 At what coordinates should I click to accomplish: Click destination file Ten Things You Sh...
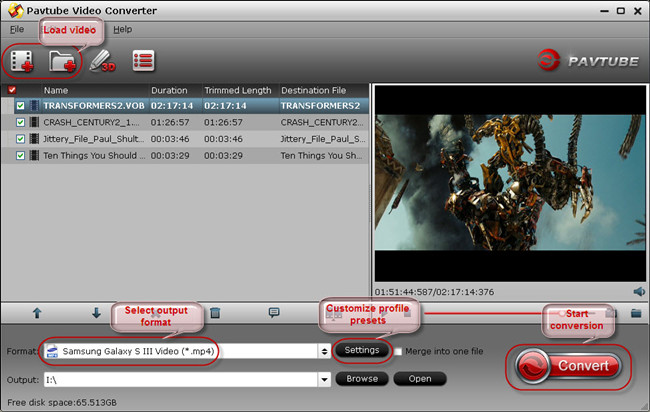coord(321,155)
